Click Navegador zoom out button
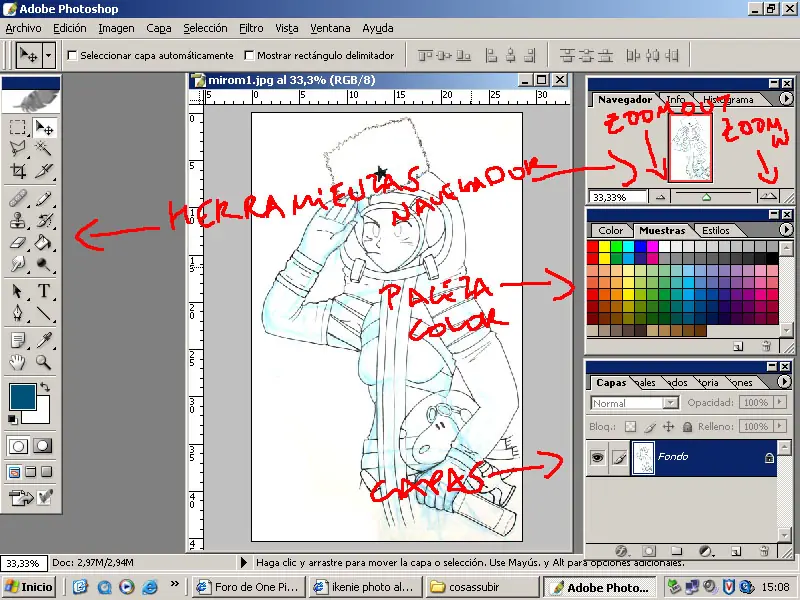This screenshot has height=600, width=800. [x=660, y=196]
